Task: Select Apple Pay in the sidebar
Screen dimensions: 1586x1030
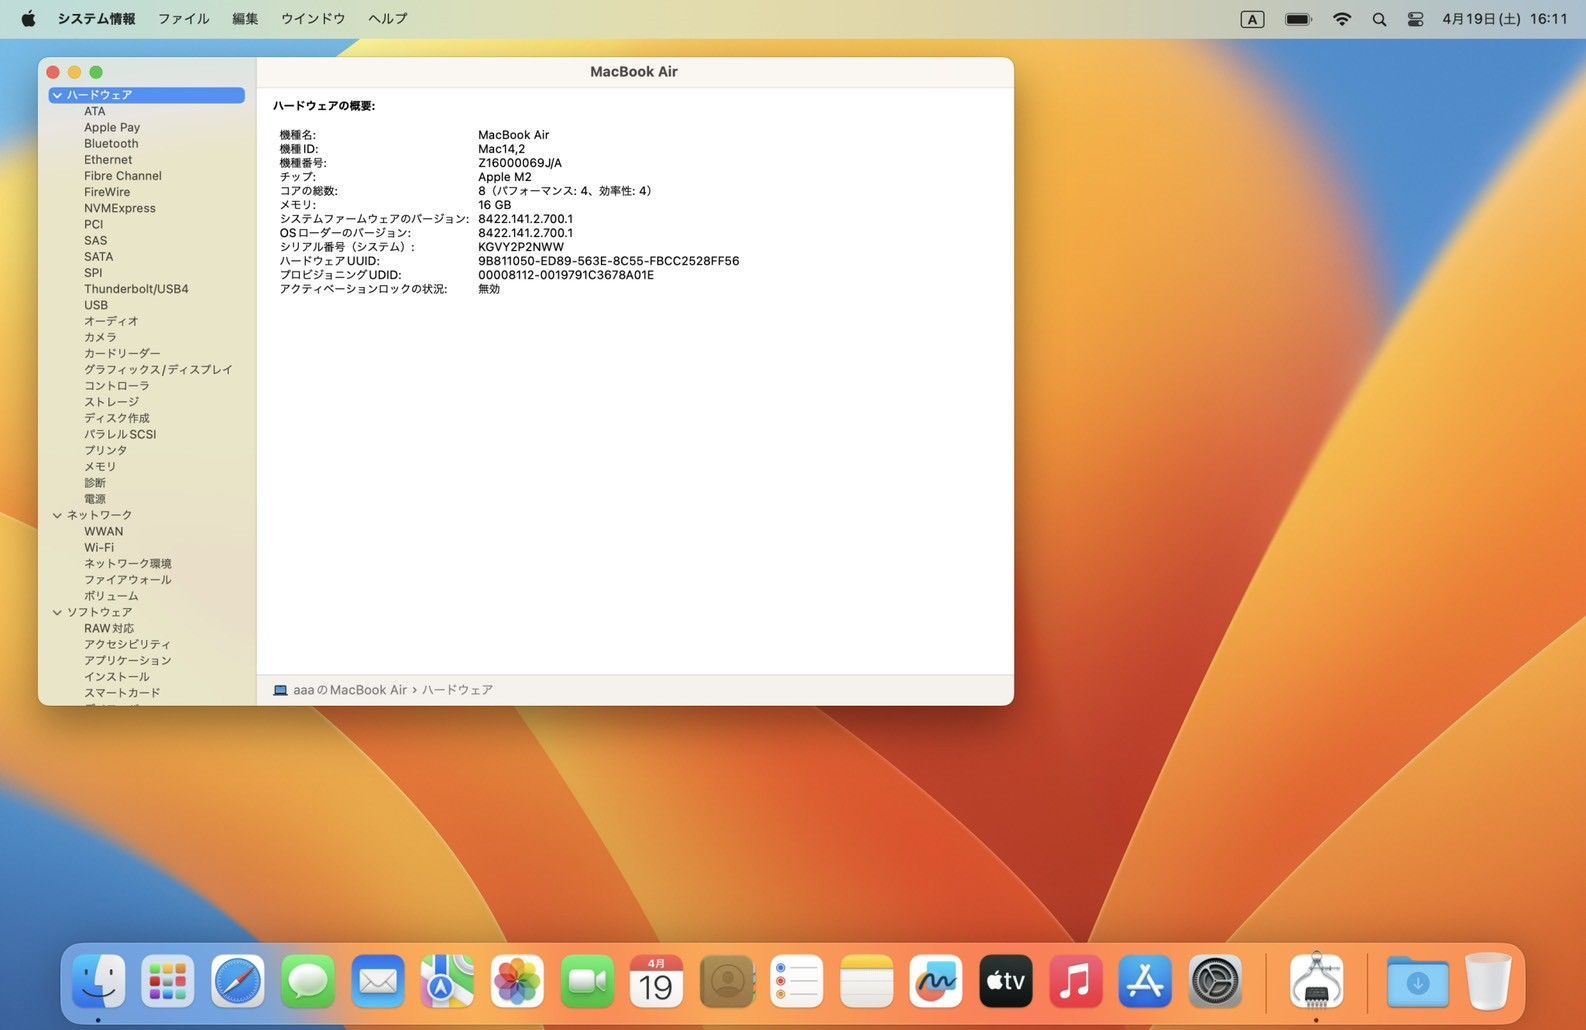Action: 112,127
